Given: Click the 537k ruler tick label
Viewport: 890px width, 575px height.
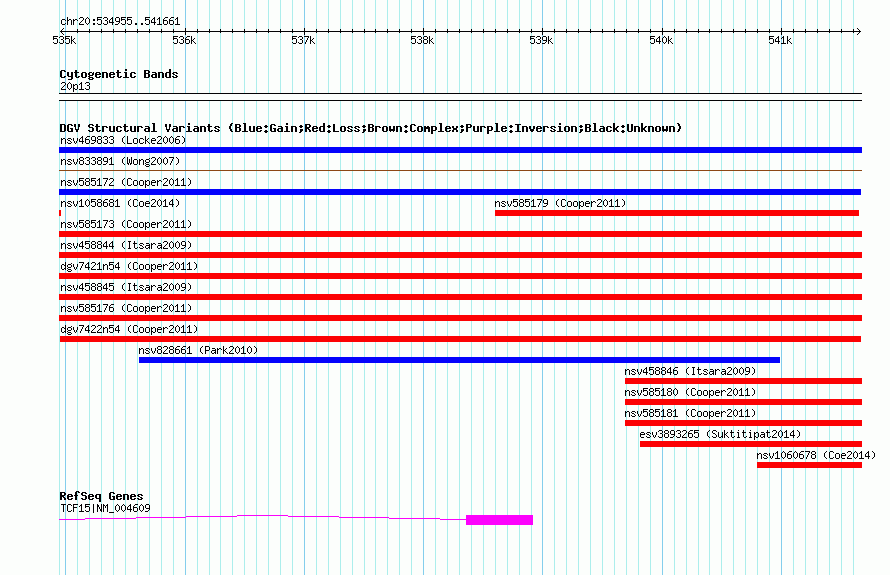Looking at the screenshot, I should 303,40.
